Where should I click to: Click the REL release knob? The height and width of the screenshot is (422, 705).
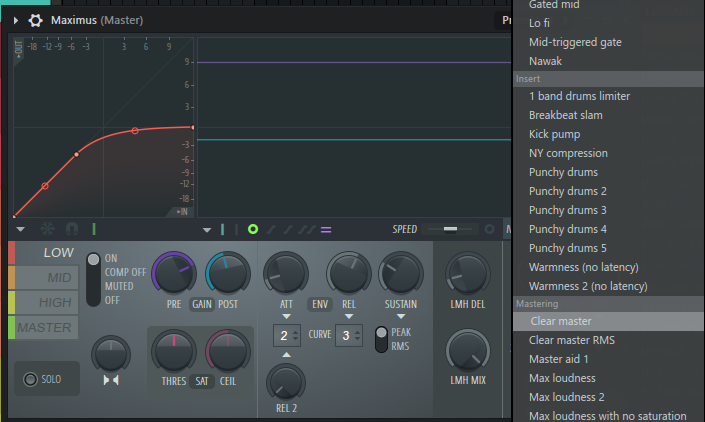(x=348, y=273)
